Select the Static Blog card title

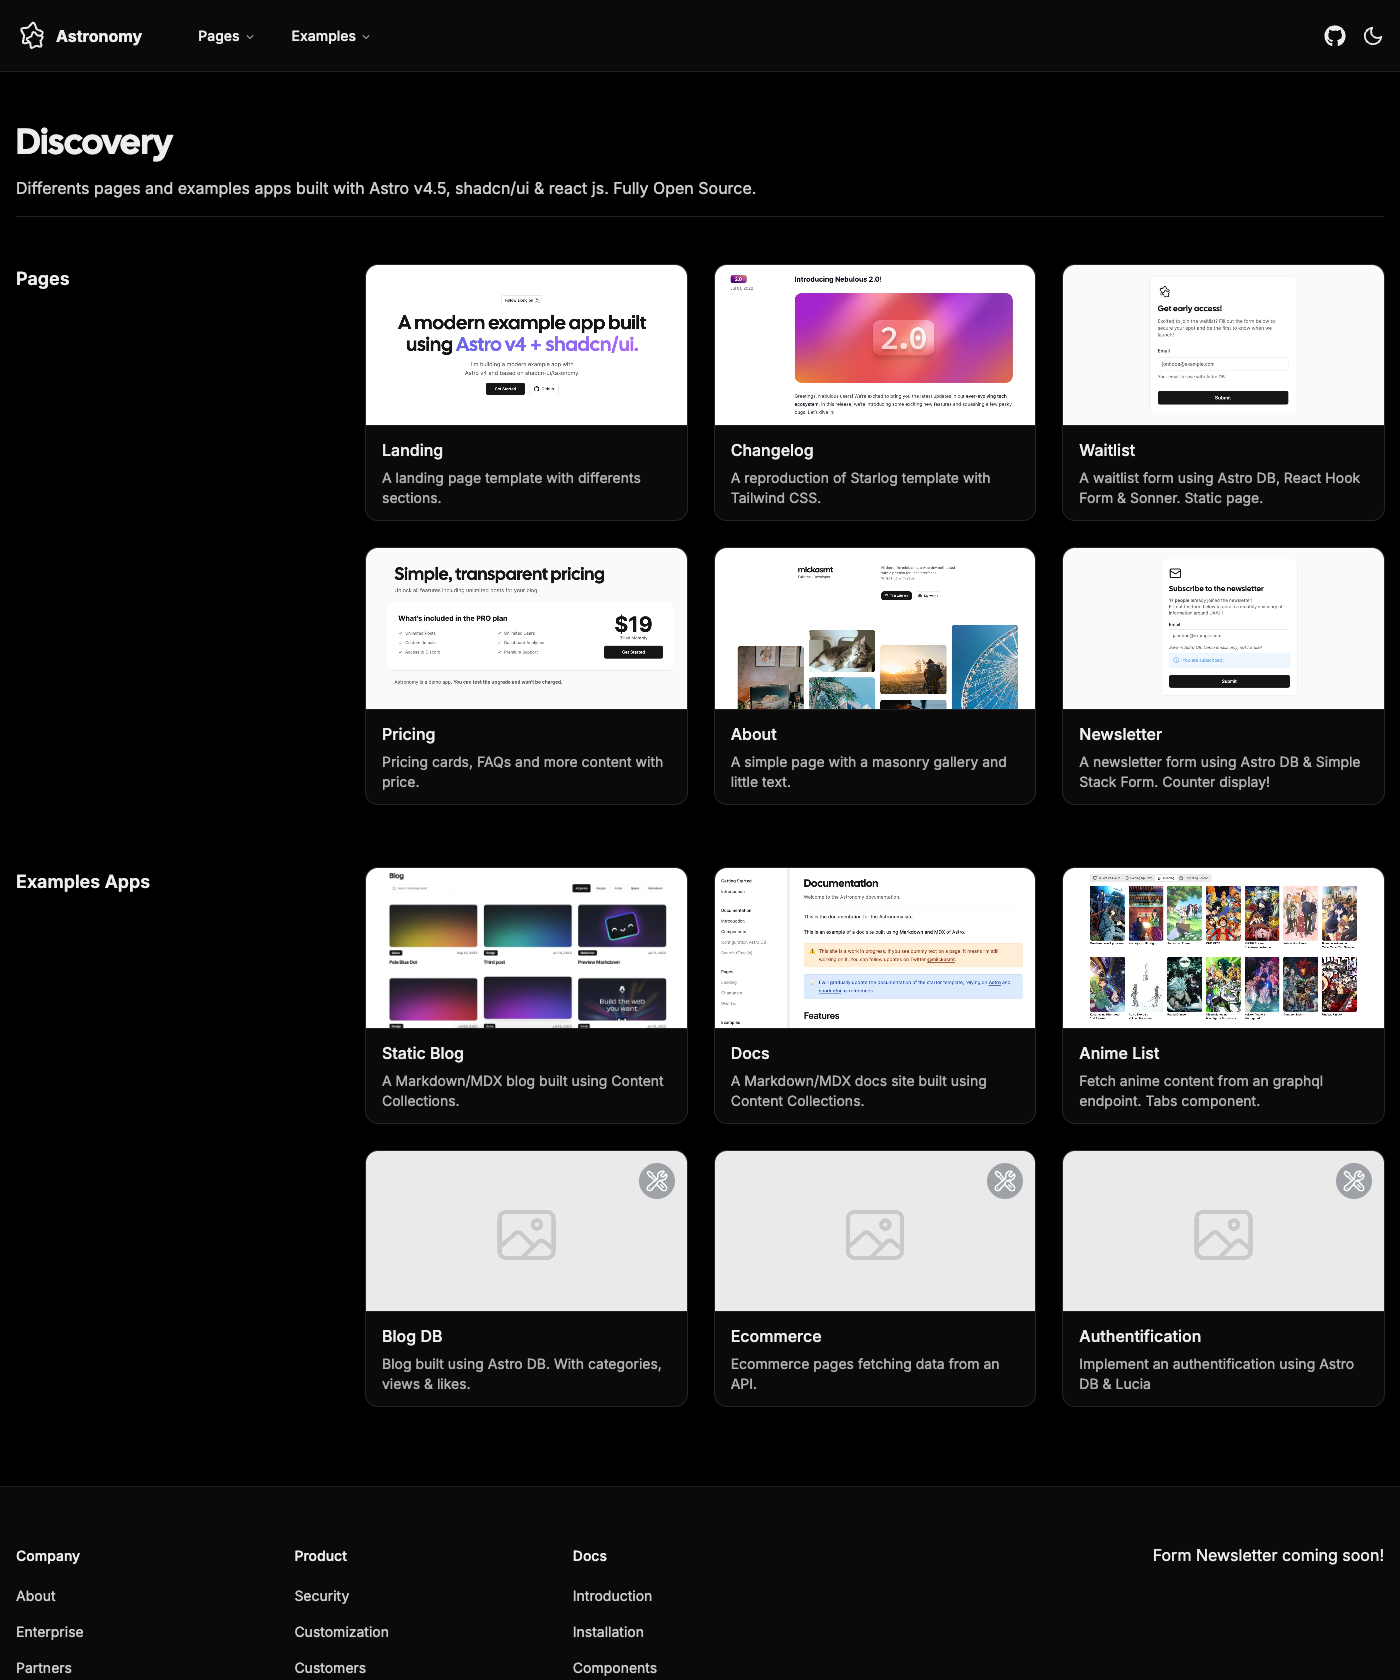(423, 1053)
